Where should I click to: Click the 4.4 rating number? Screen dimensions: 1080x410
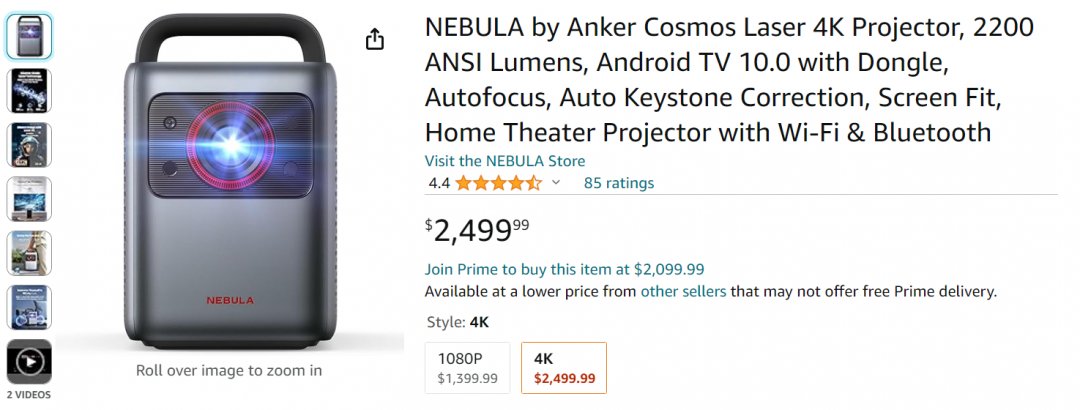pos(439,183)
